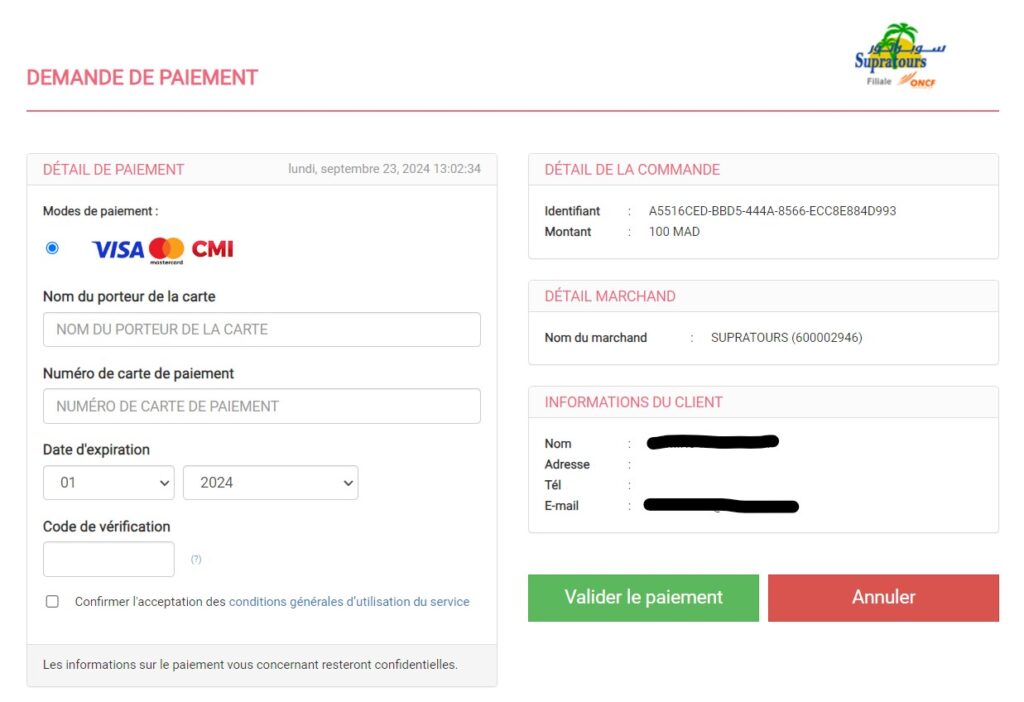Viewport: 1024px width, 702px height.
Task: Click the Mastercard logo
Action: tap(167, 249)
